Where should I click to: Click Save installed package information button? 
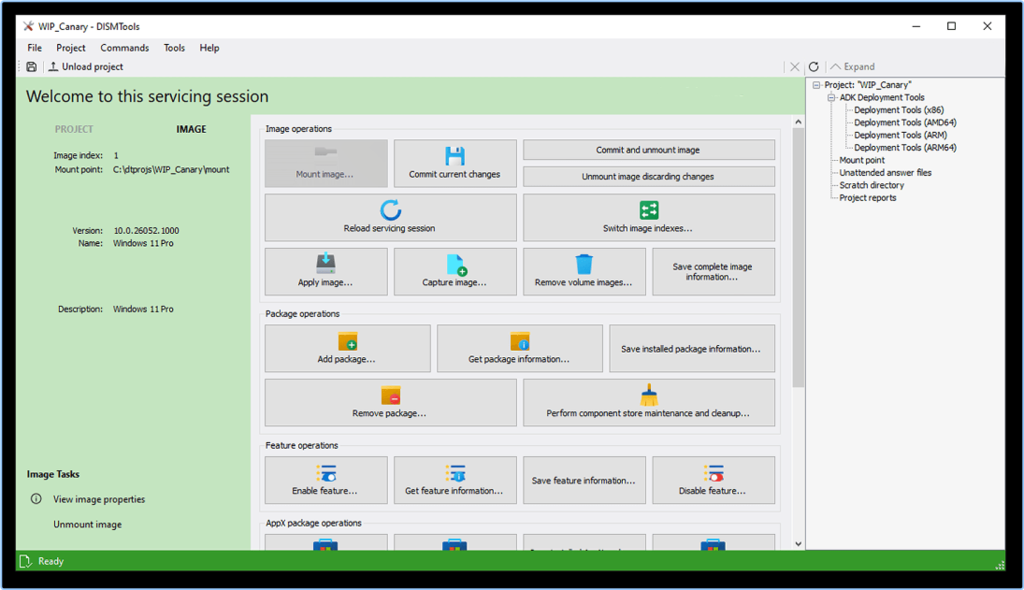pyautogui.click(x=692, y=349)
